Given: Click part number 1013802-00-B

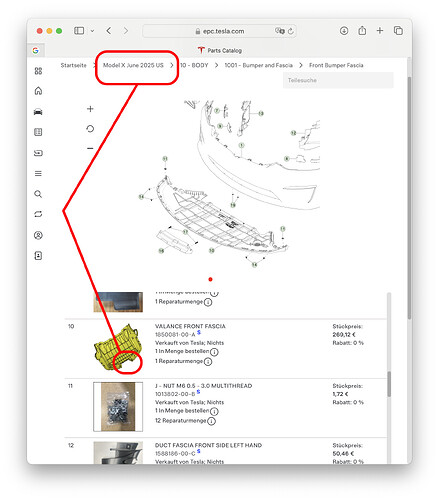Looking at the screenshot, I should pyautogui.click(x=175, y=394).
